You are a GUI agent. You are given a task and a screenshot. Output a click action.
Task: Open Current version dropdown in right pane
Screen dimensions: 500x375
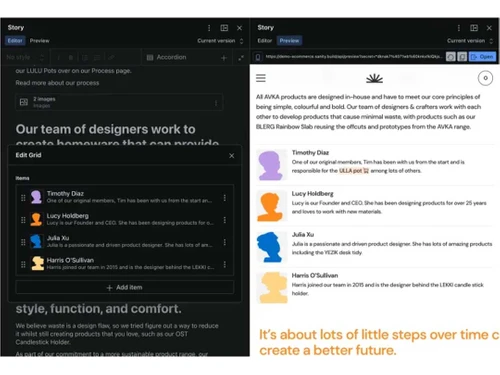[x=470, y=41]
